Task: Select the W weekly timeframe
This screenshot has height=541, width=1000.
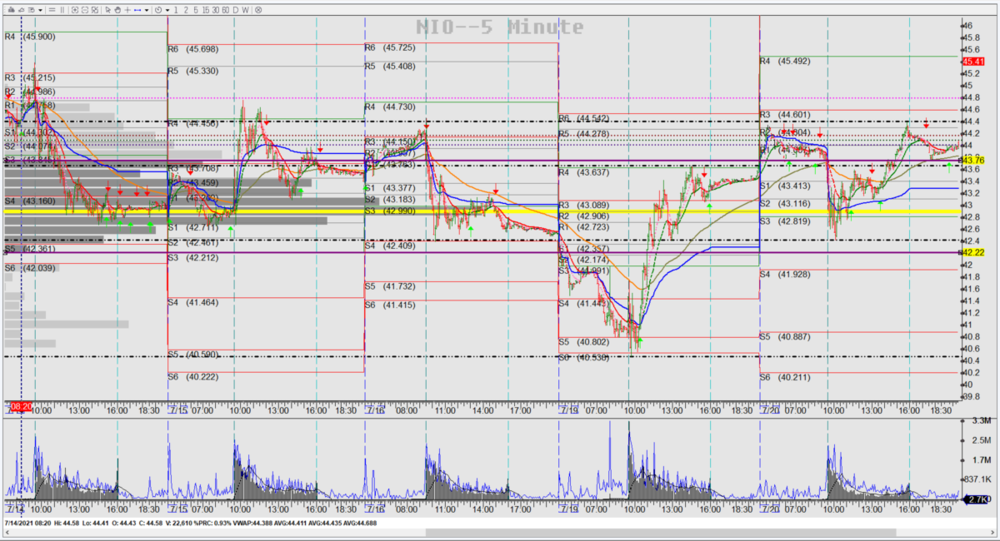Action: click(245, 10)
